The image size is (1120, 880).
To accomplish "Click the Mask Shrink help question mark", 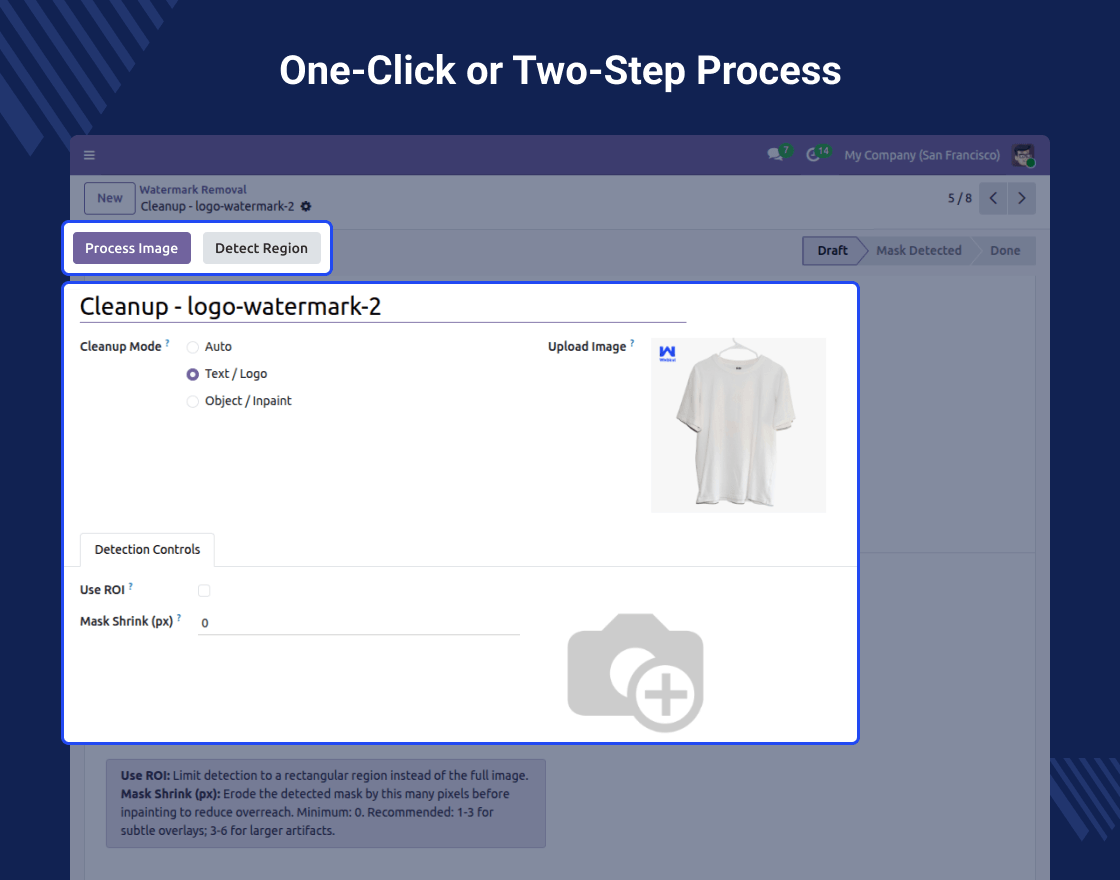I will (x=179, y=618).
